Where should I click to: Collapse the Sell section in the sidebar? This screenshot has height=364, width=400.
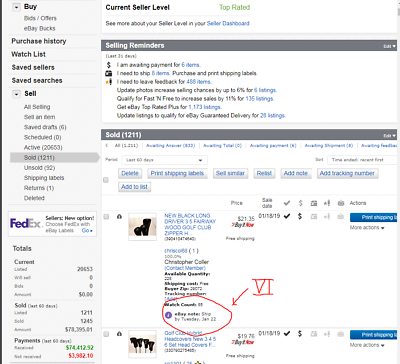coord(16,94)
